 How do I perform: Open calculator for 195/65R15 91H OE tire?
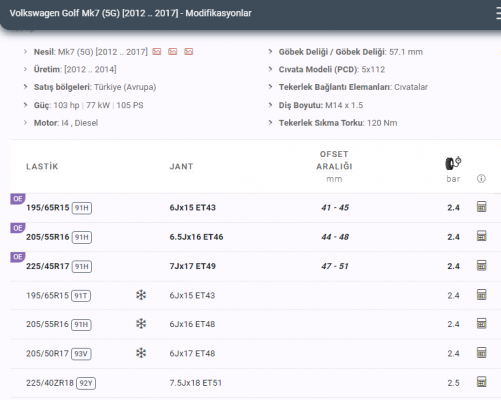coord(481,207)
